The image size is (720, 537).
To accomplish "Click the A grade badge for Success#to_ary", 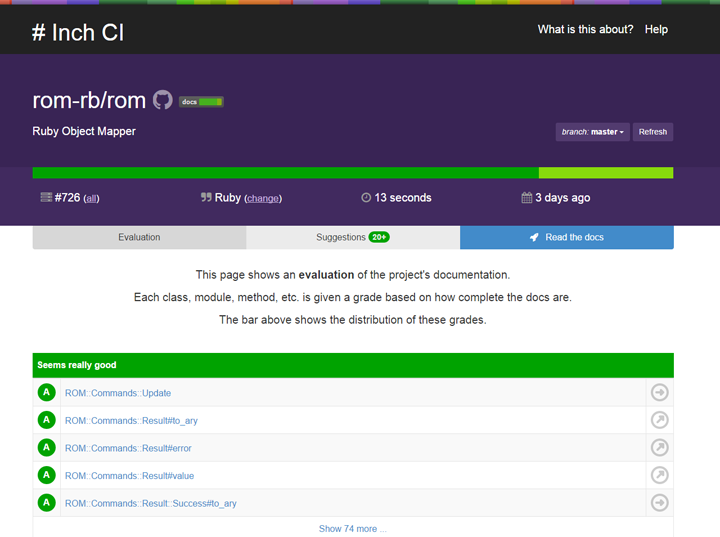I will coord(46,503).
